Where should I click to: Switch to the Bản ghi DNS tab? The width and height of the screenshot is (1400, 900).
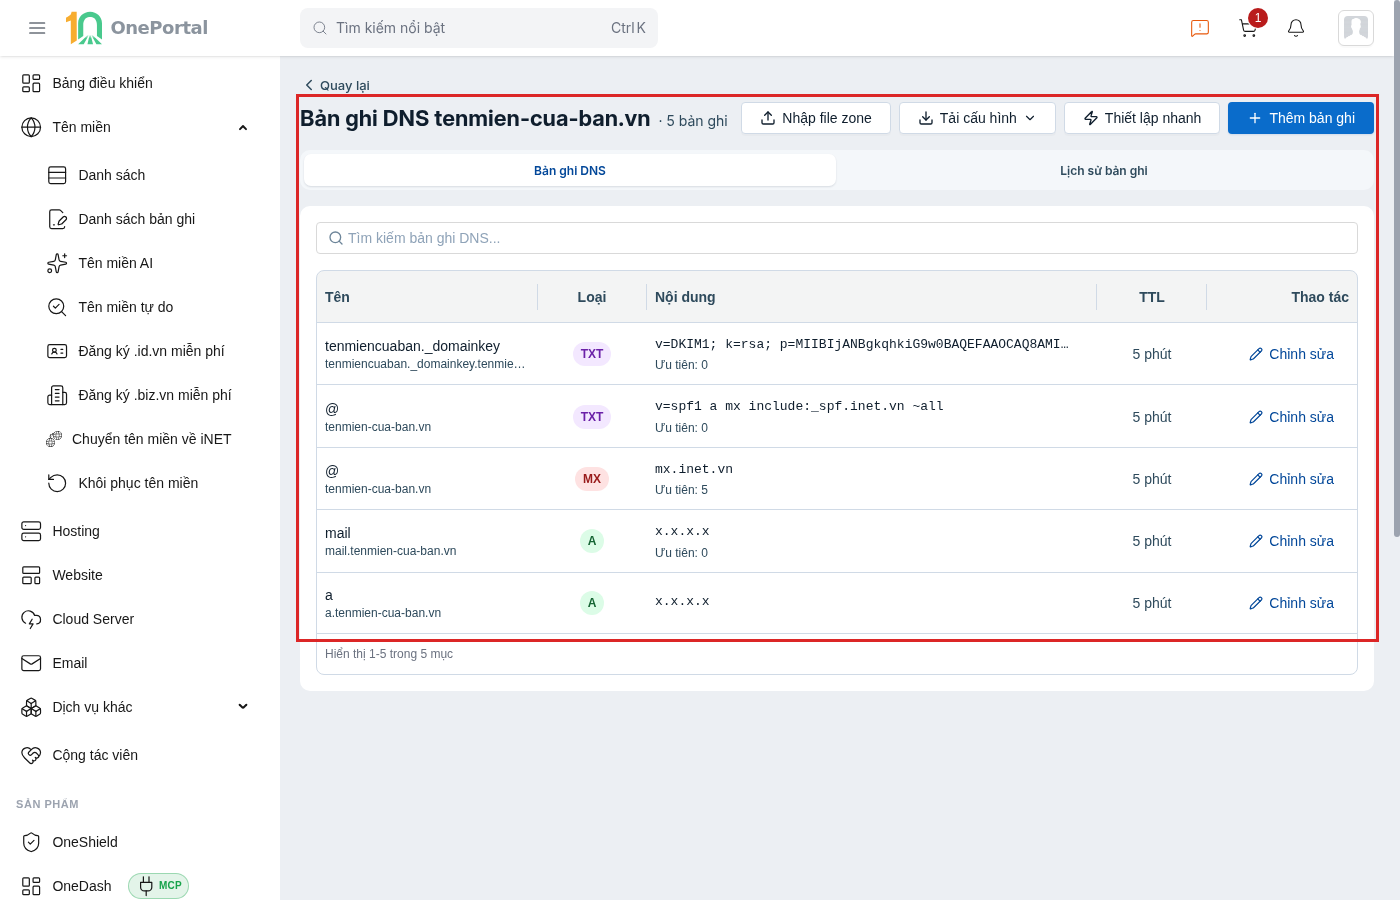[570, 171]
